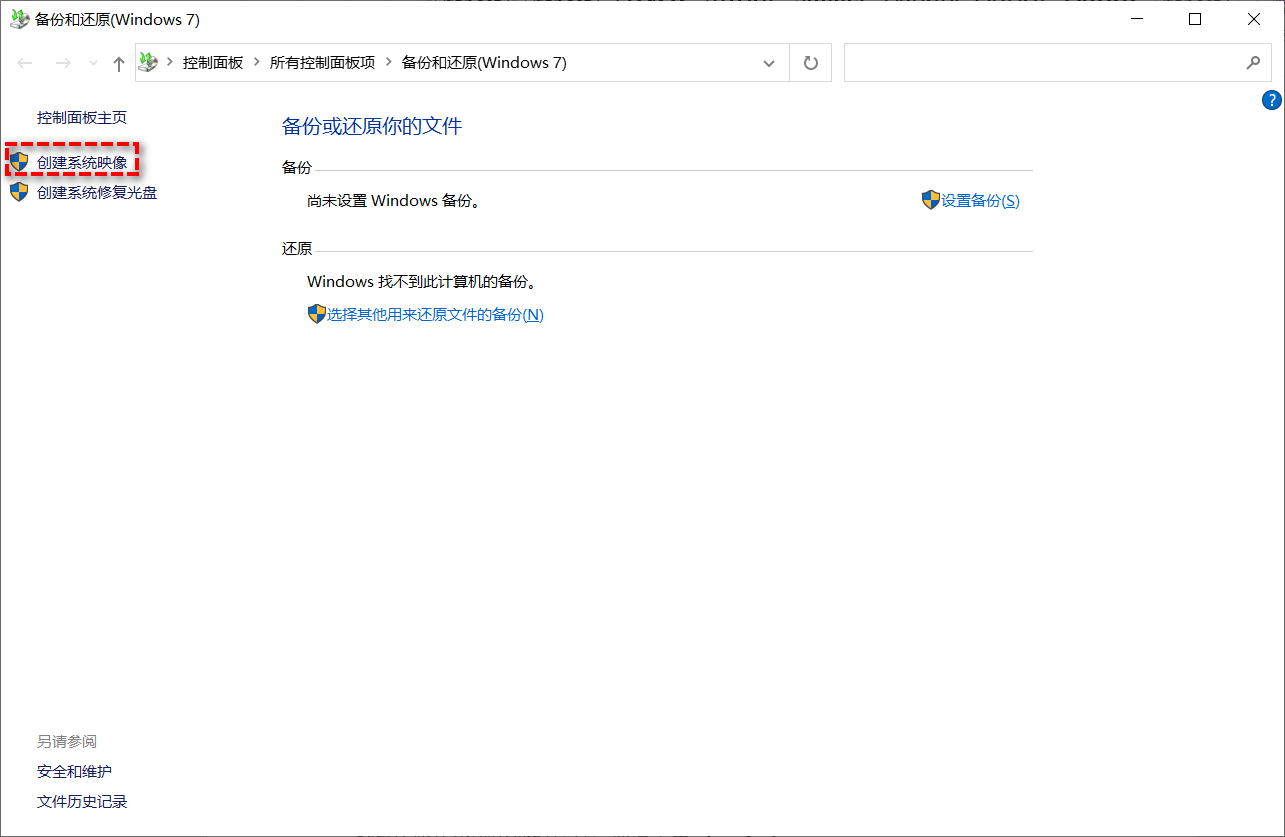Open 文件历史记录 from the sidebar
This screenshot has width=1285, height=837.
[x=81, y=801]
